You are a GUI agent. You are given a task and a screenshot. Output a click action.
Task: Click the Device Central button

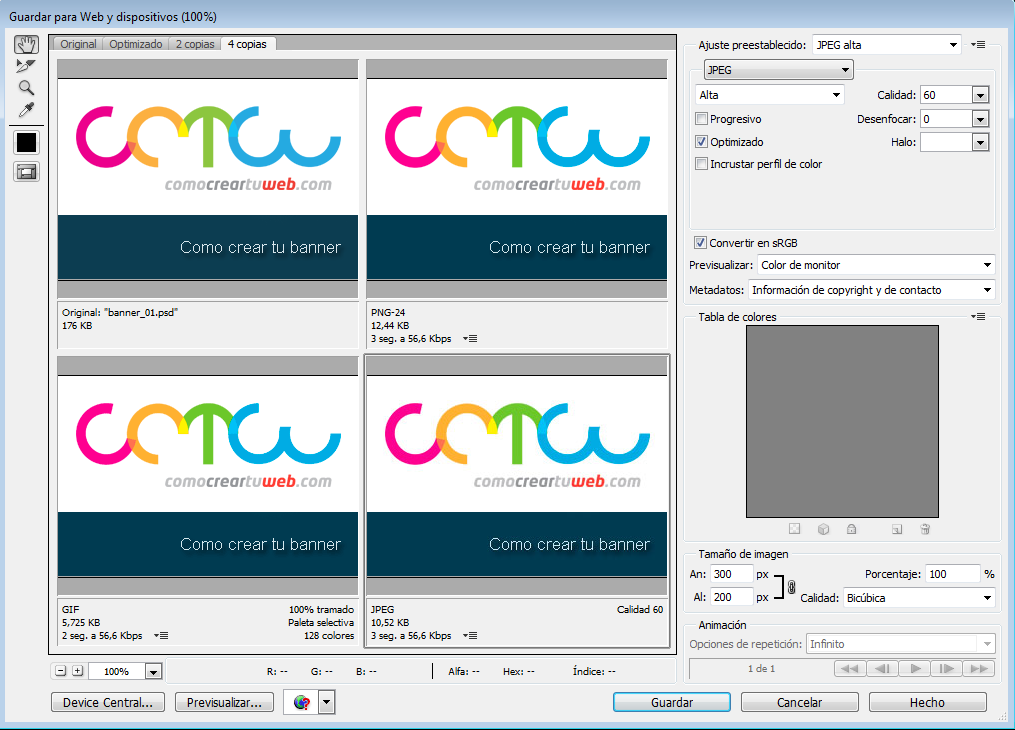click(108, 702)
